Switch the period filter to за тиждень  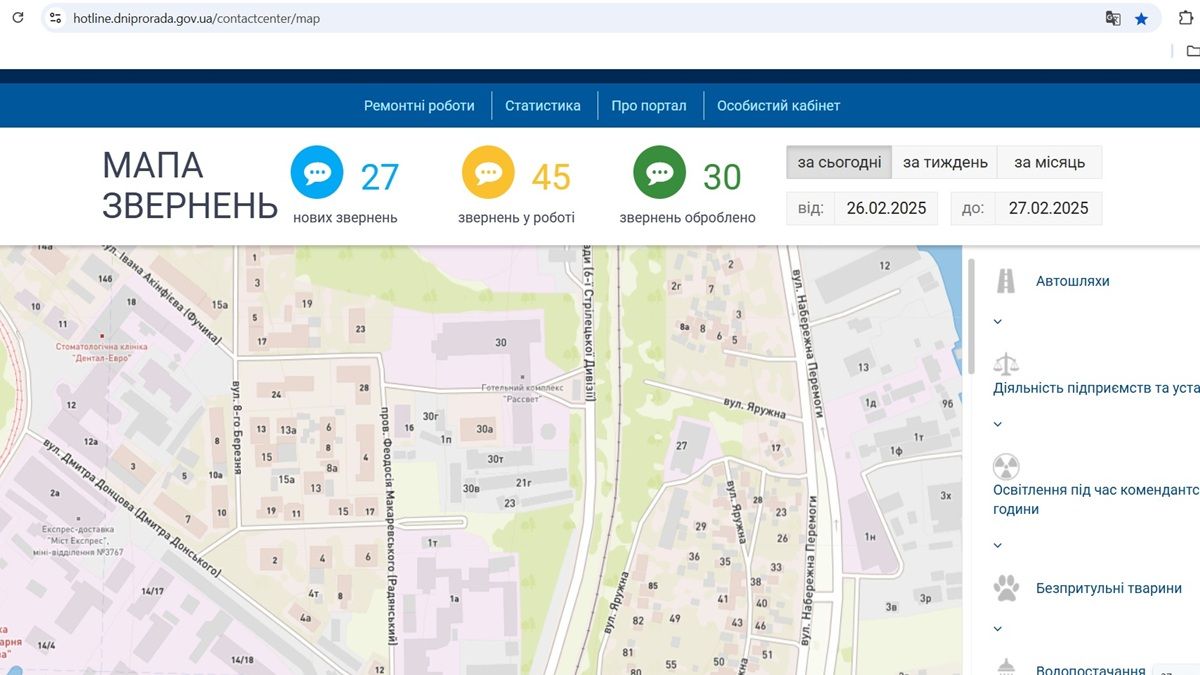pos(945,162)
